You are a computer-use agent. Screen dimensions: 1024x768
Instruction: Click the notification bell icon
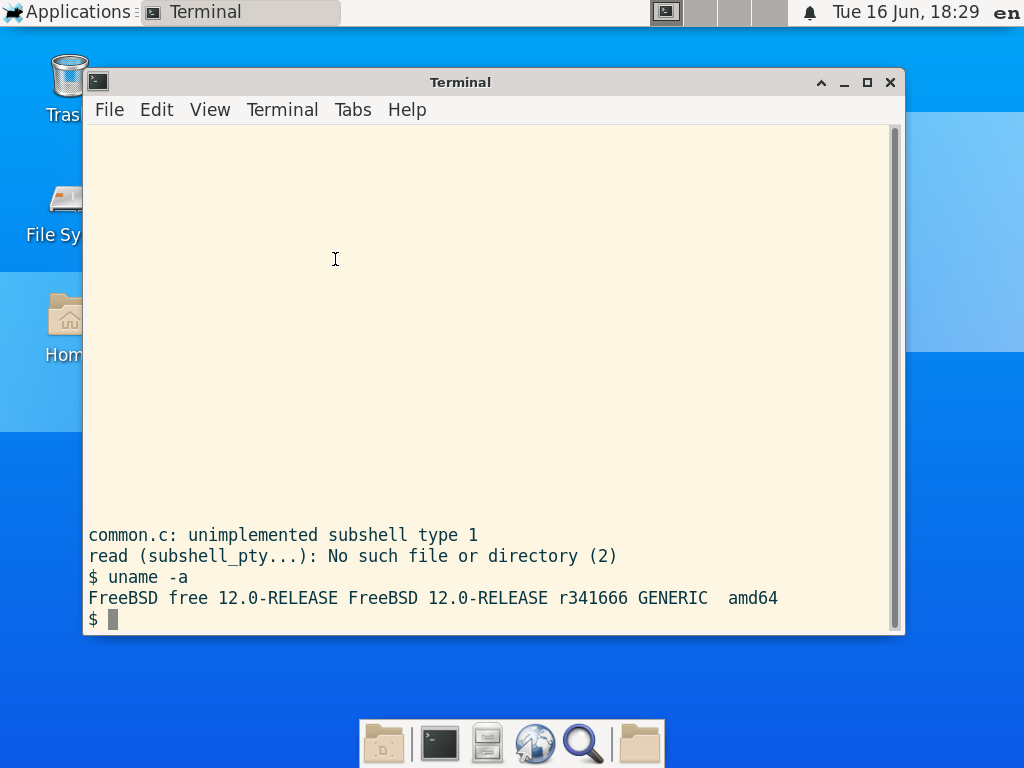[810, 13]
